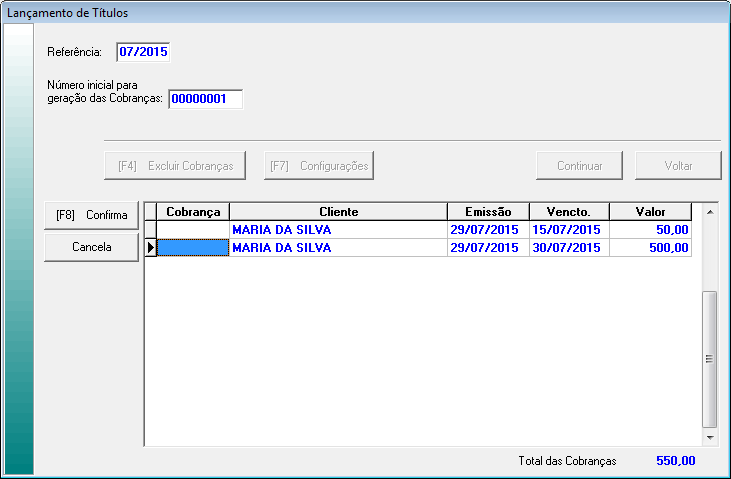Confirm with the [F8] Confirma button
This screenshot has width=731, height=479.
point(91,215)
